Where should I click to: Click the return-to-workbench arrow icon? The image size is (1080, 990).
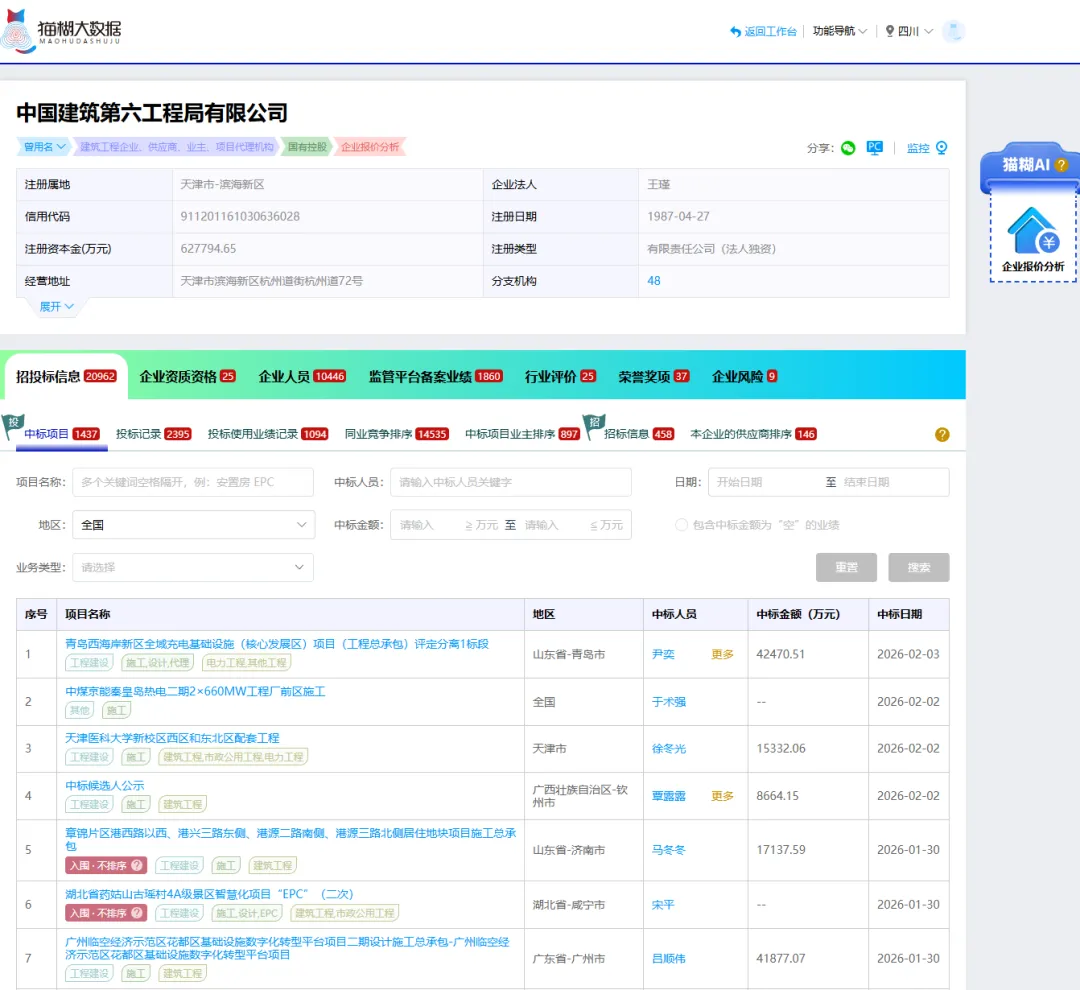[x=736, y=32]
